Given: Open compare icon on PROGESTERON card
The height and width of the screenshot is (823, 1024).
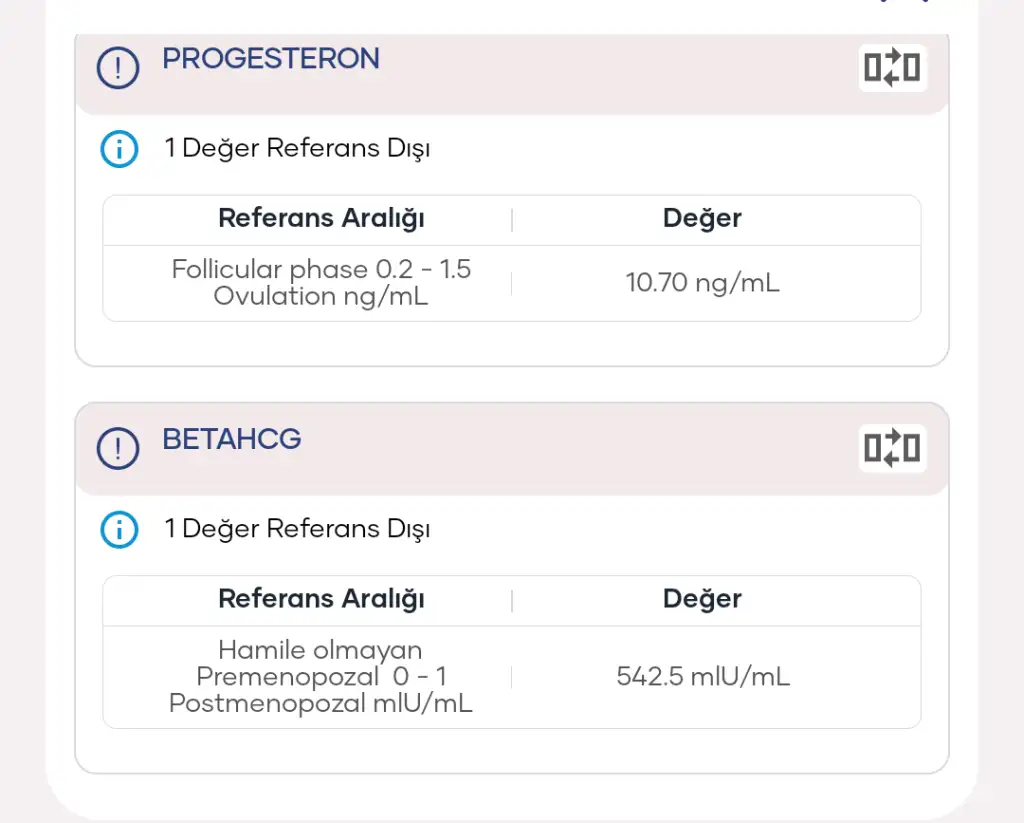Looking at the screenshot, I should click(x=892, y=67).
